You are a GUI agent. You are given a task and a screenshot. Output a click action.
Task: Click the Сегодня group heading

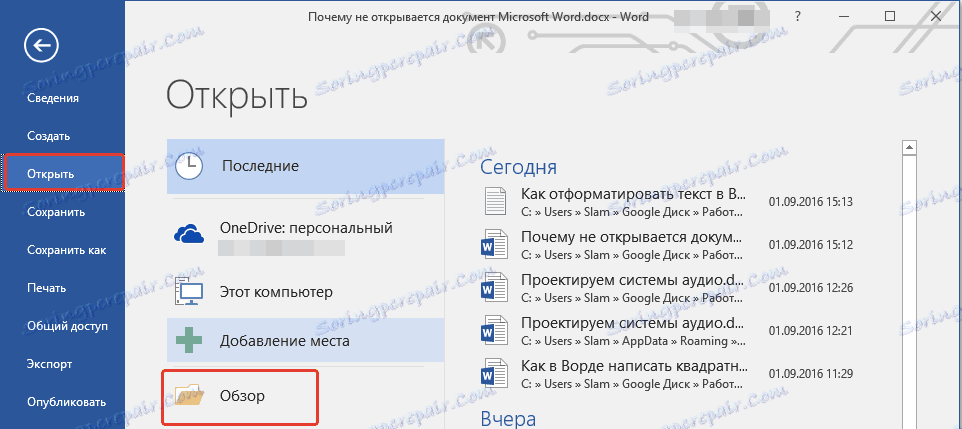pos(518,166)
